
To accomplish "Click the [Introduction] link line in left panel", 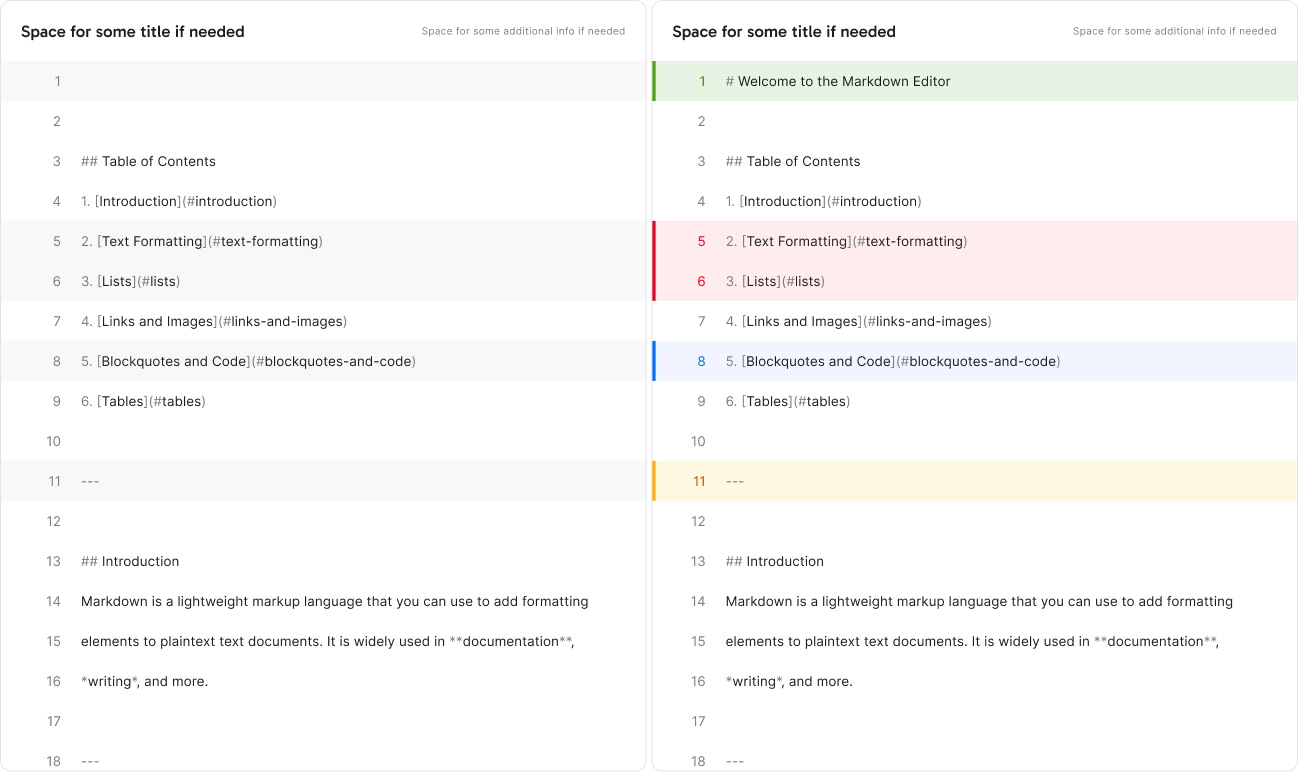I will [179, 201].
